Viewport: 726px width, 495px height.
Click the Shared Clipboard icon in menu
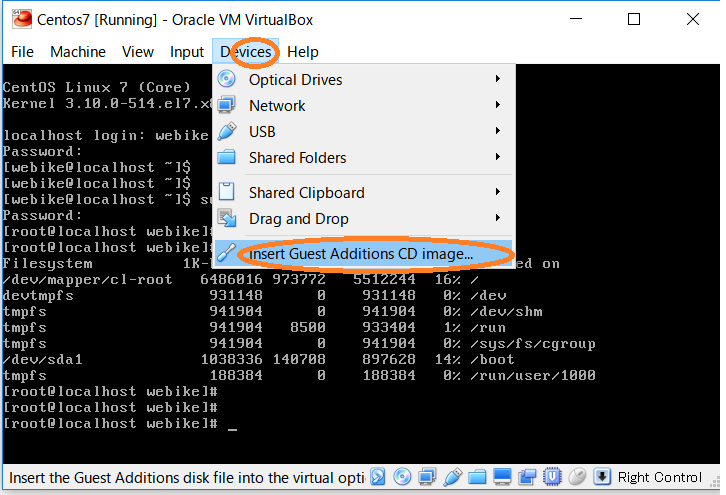tap(226, 191)
